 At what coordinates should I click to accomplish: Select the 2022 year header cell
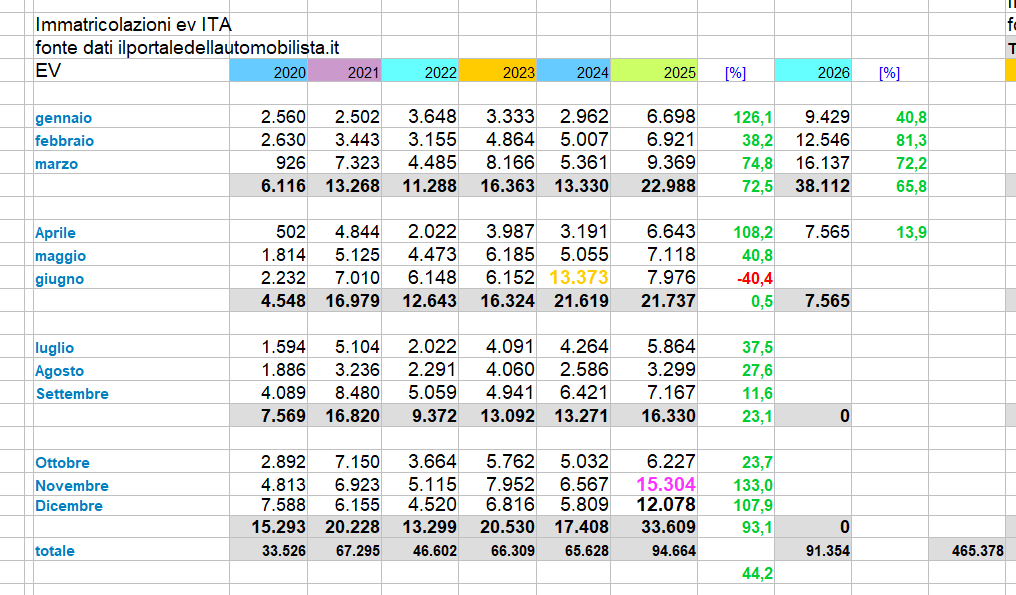coord(420,71)
